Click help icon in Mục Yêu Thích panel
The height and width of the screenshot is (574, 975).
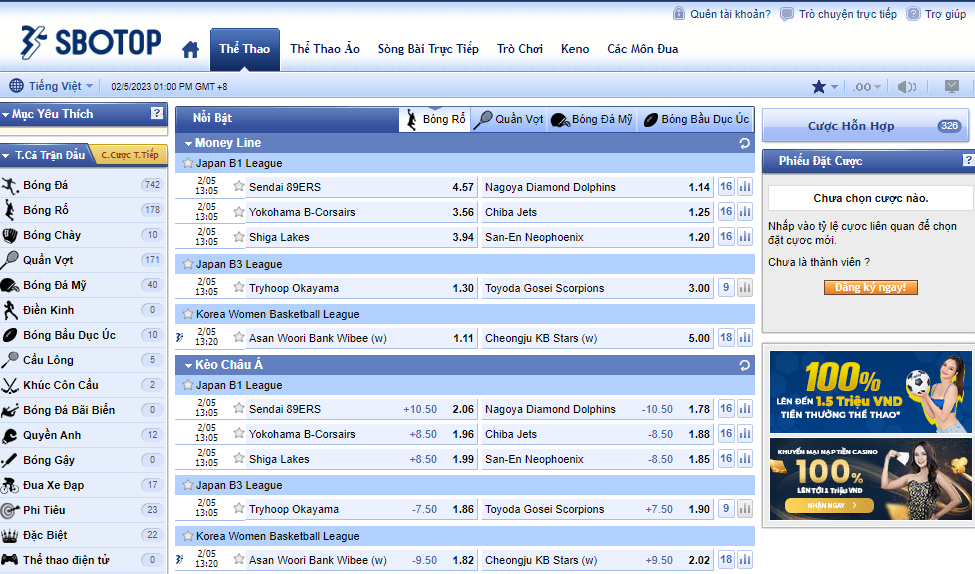157,114
